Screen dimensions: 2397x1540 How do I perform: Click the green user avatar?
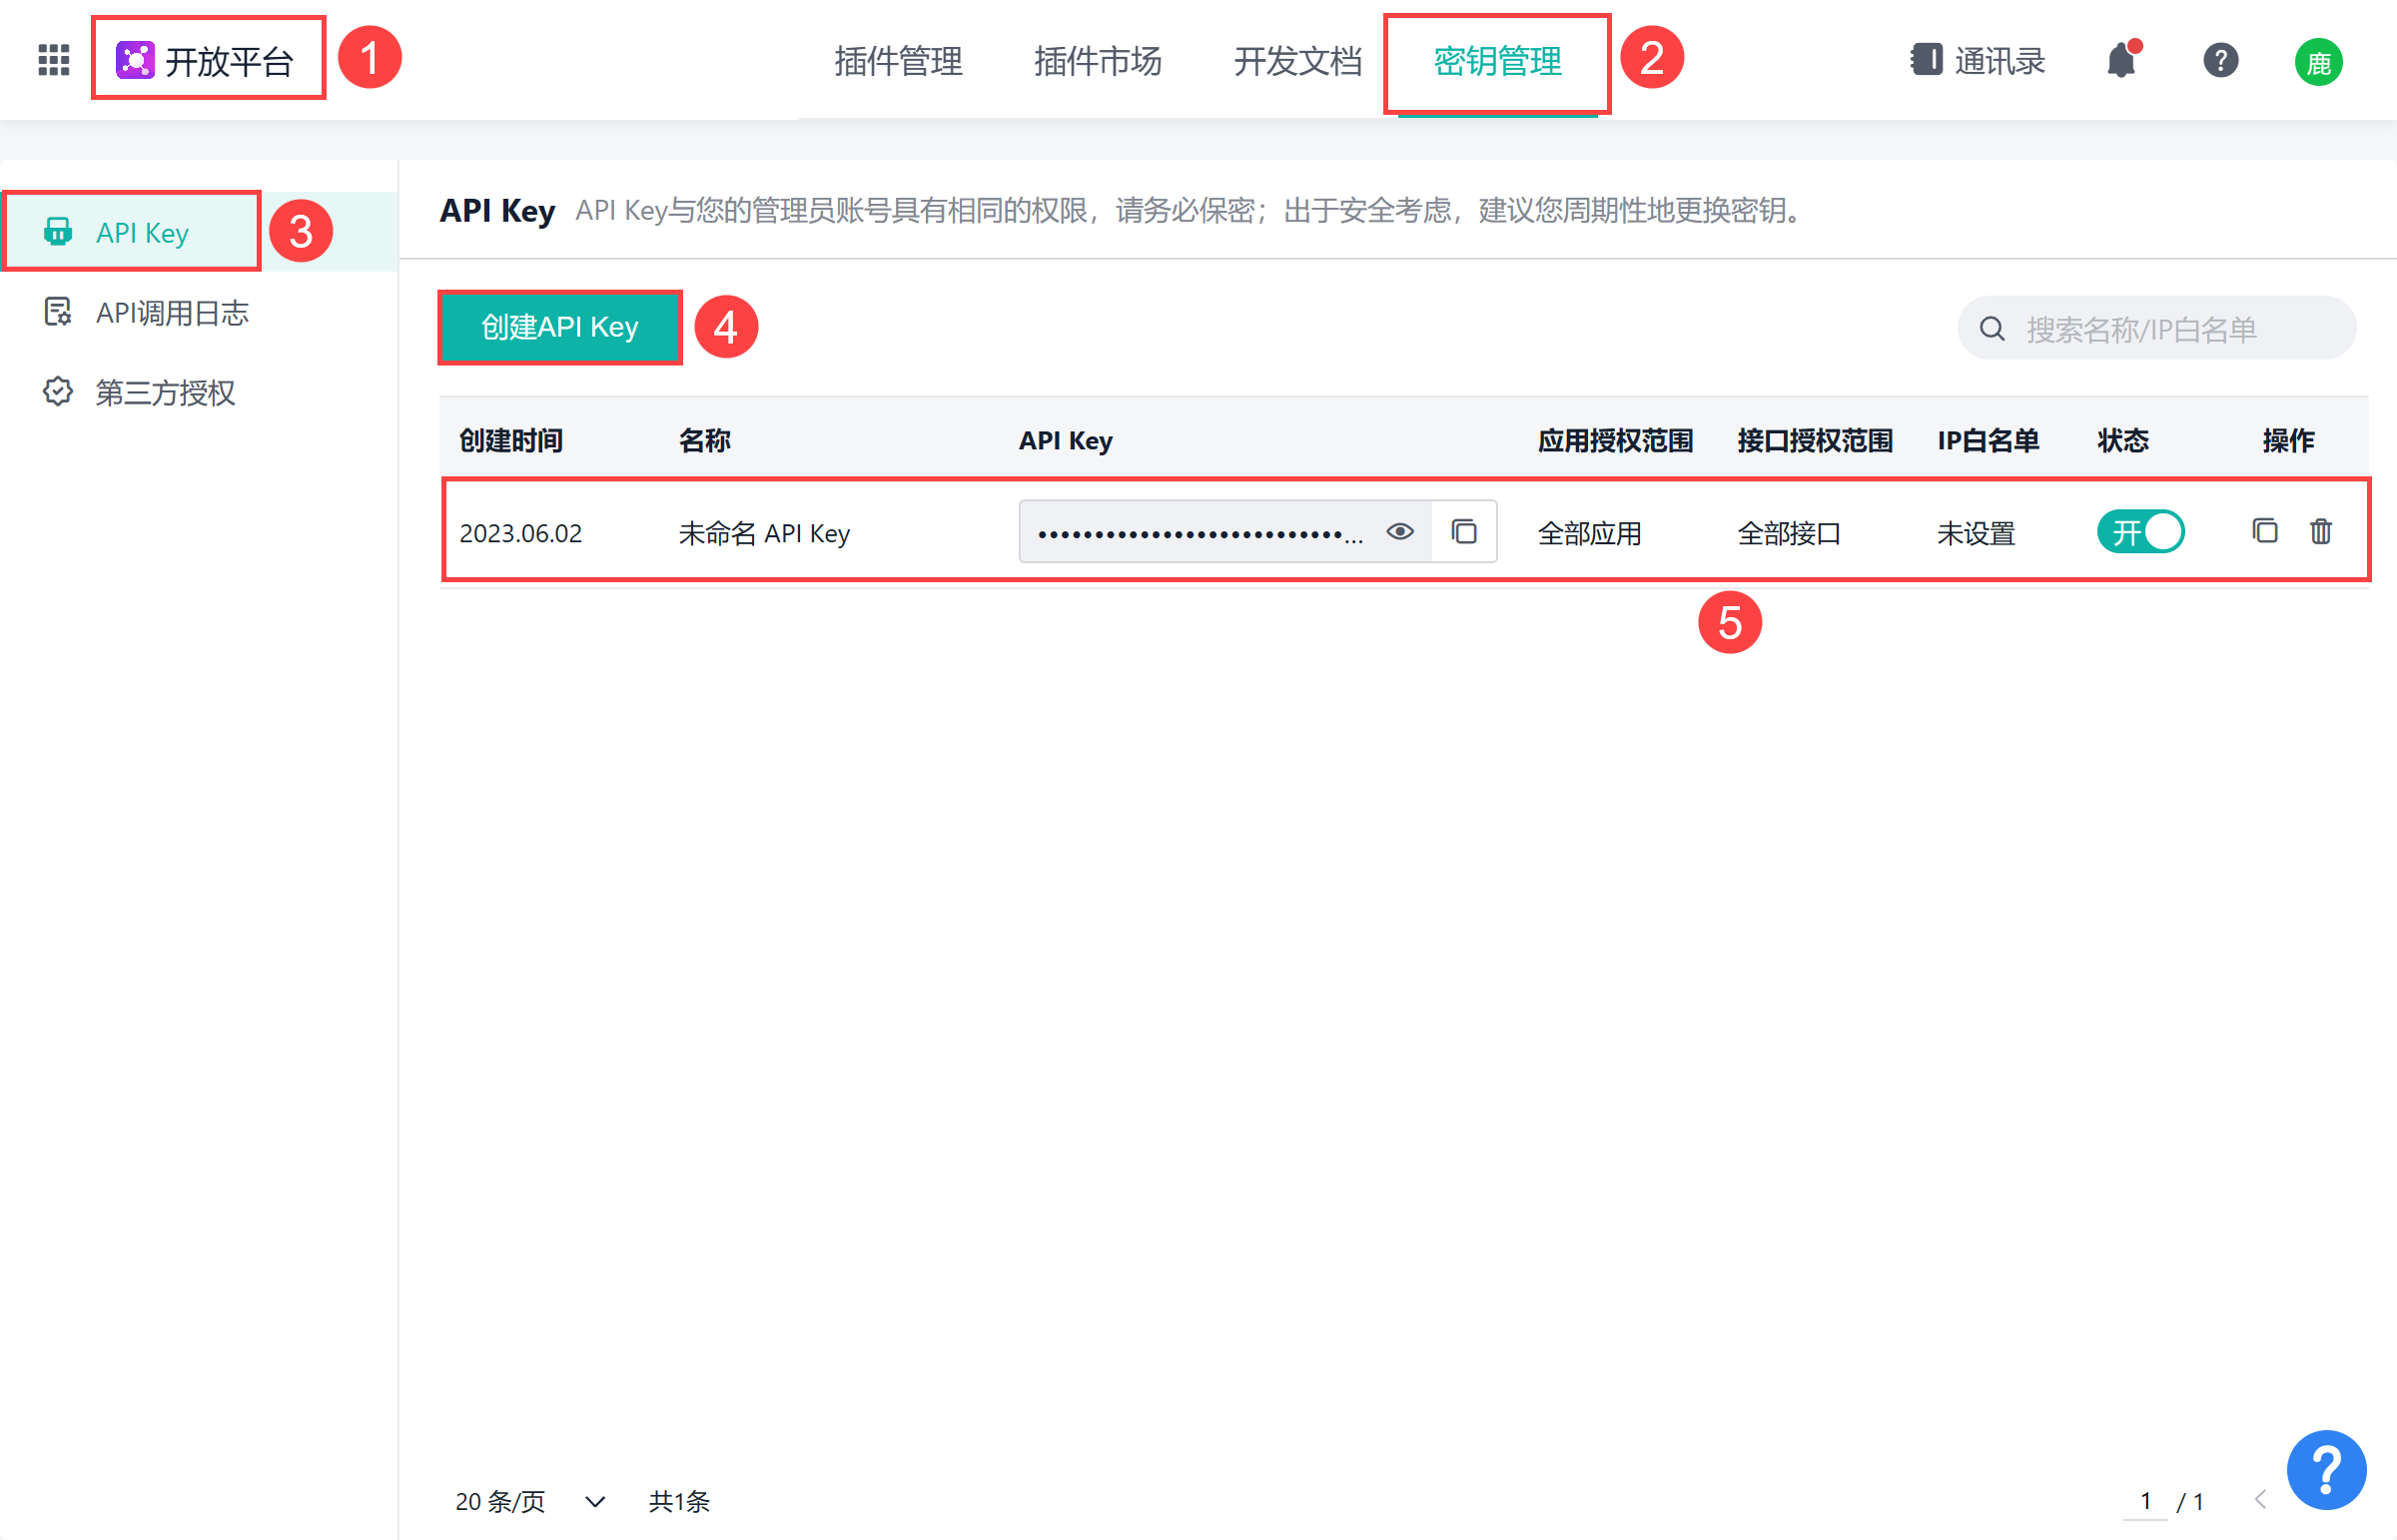2318,63
